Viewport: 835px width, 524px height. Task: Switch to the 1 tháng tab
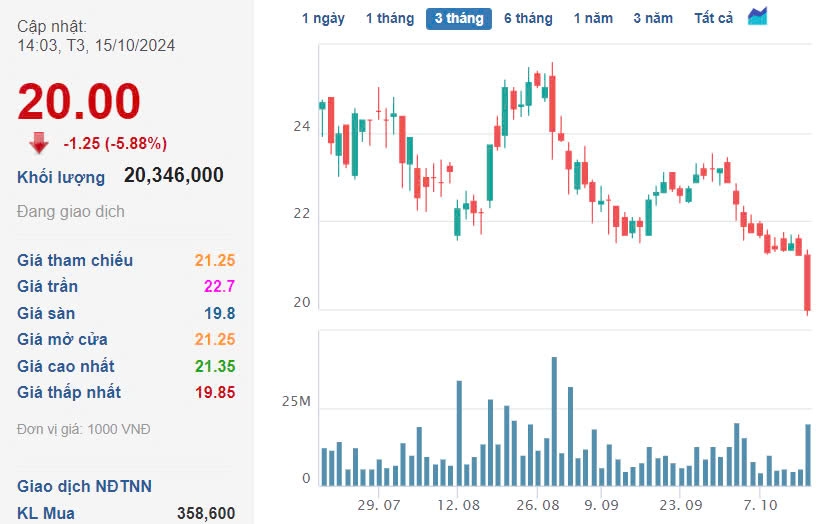coord(390,19)
